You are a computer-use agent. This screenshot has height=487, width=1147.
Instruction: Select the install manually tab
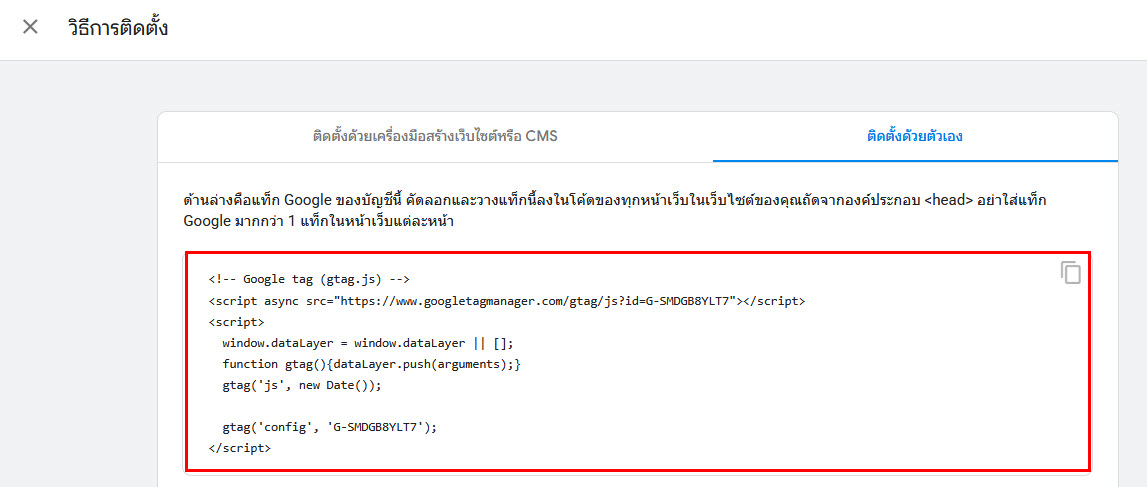[914, 137]
